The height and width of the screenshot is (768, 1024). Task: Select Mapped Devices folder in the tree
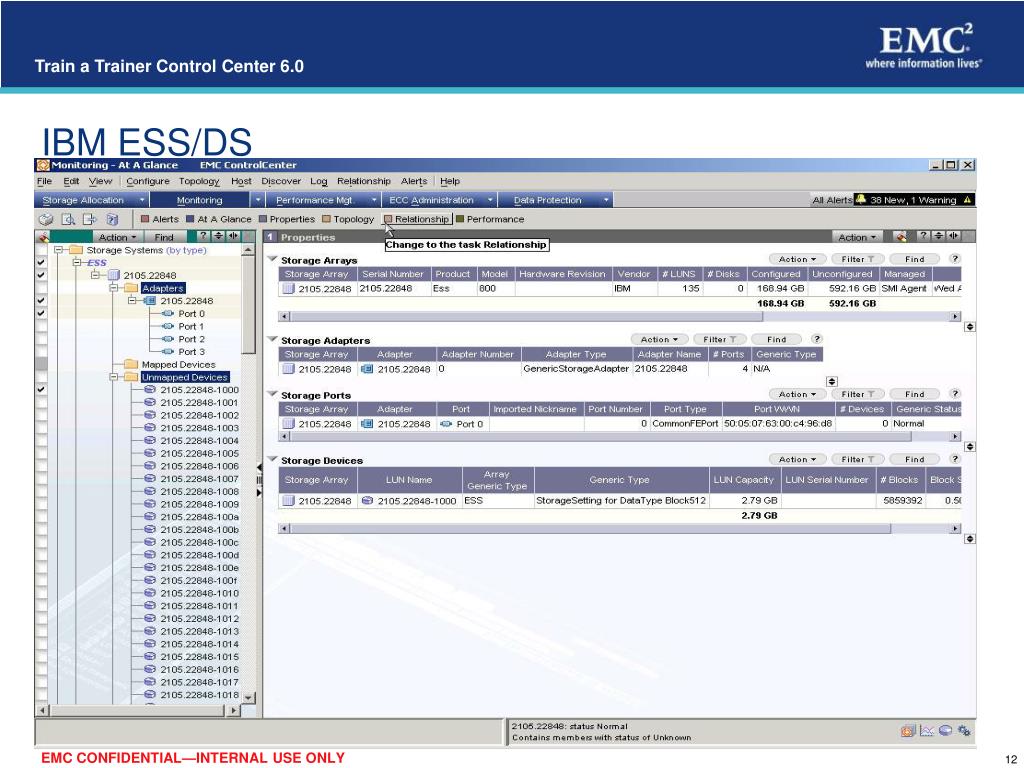[178, 364]
